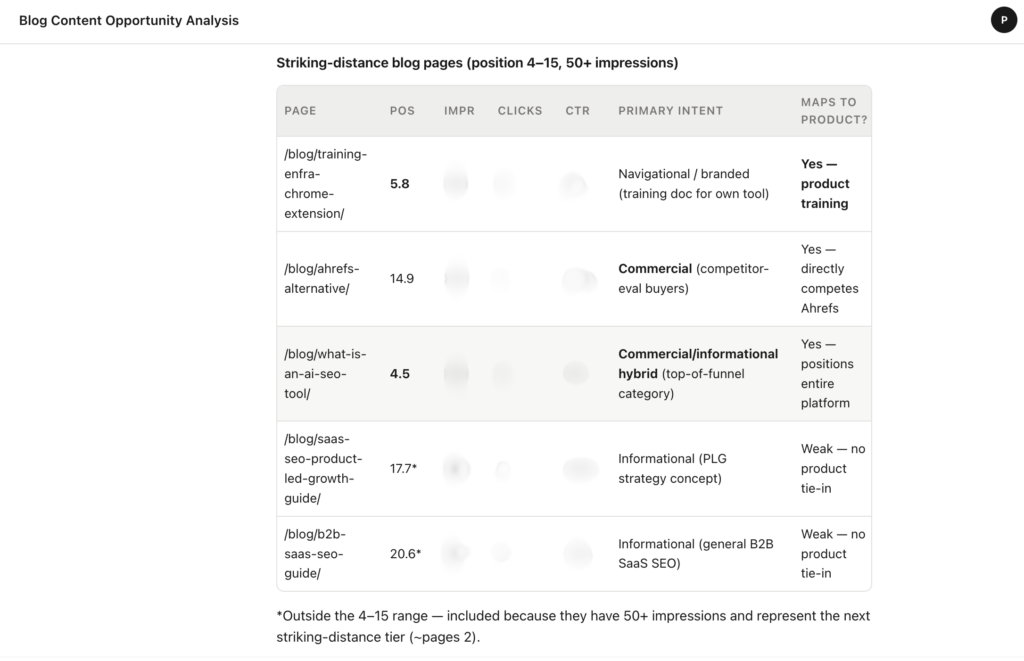Click the 17.7* position value
Image resolution: width=1024 pixels, height=661 pixels.
403,468
